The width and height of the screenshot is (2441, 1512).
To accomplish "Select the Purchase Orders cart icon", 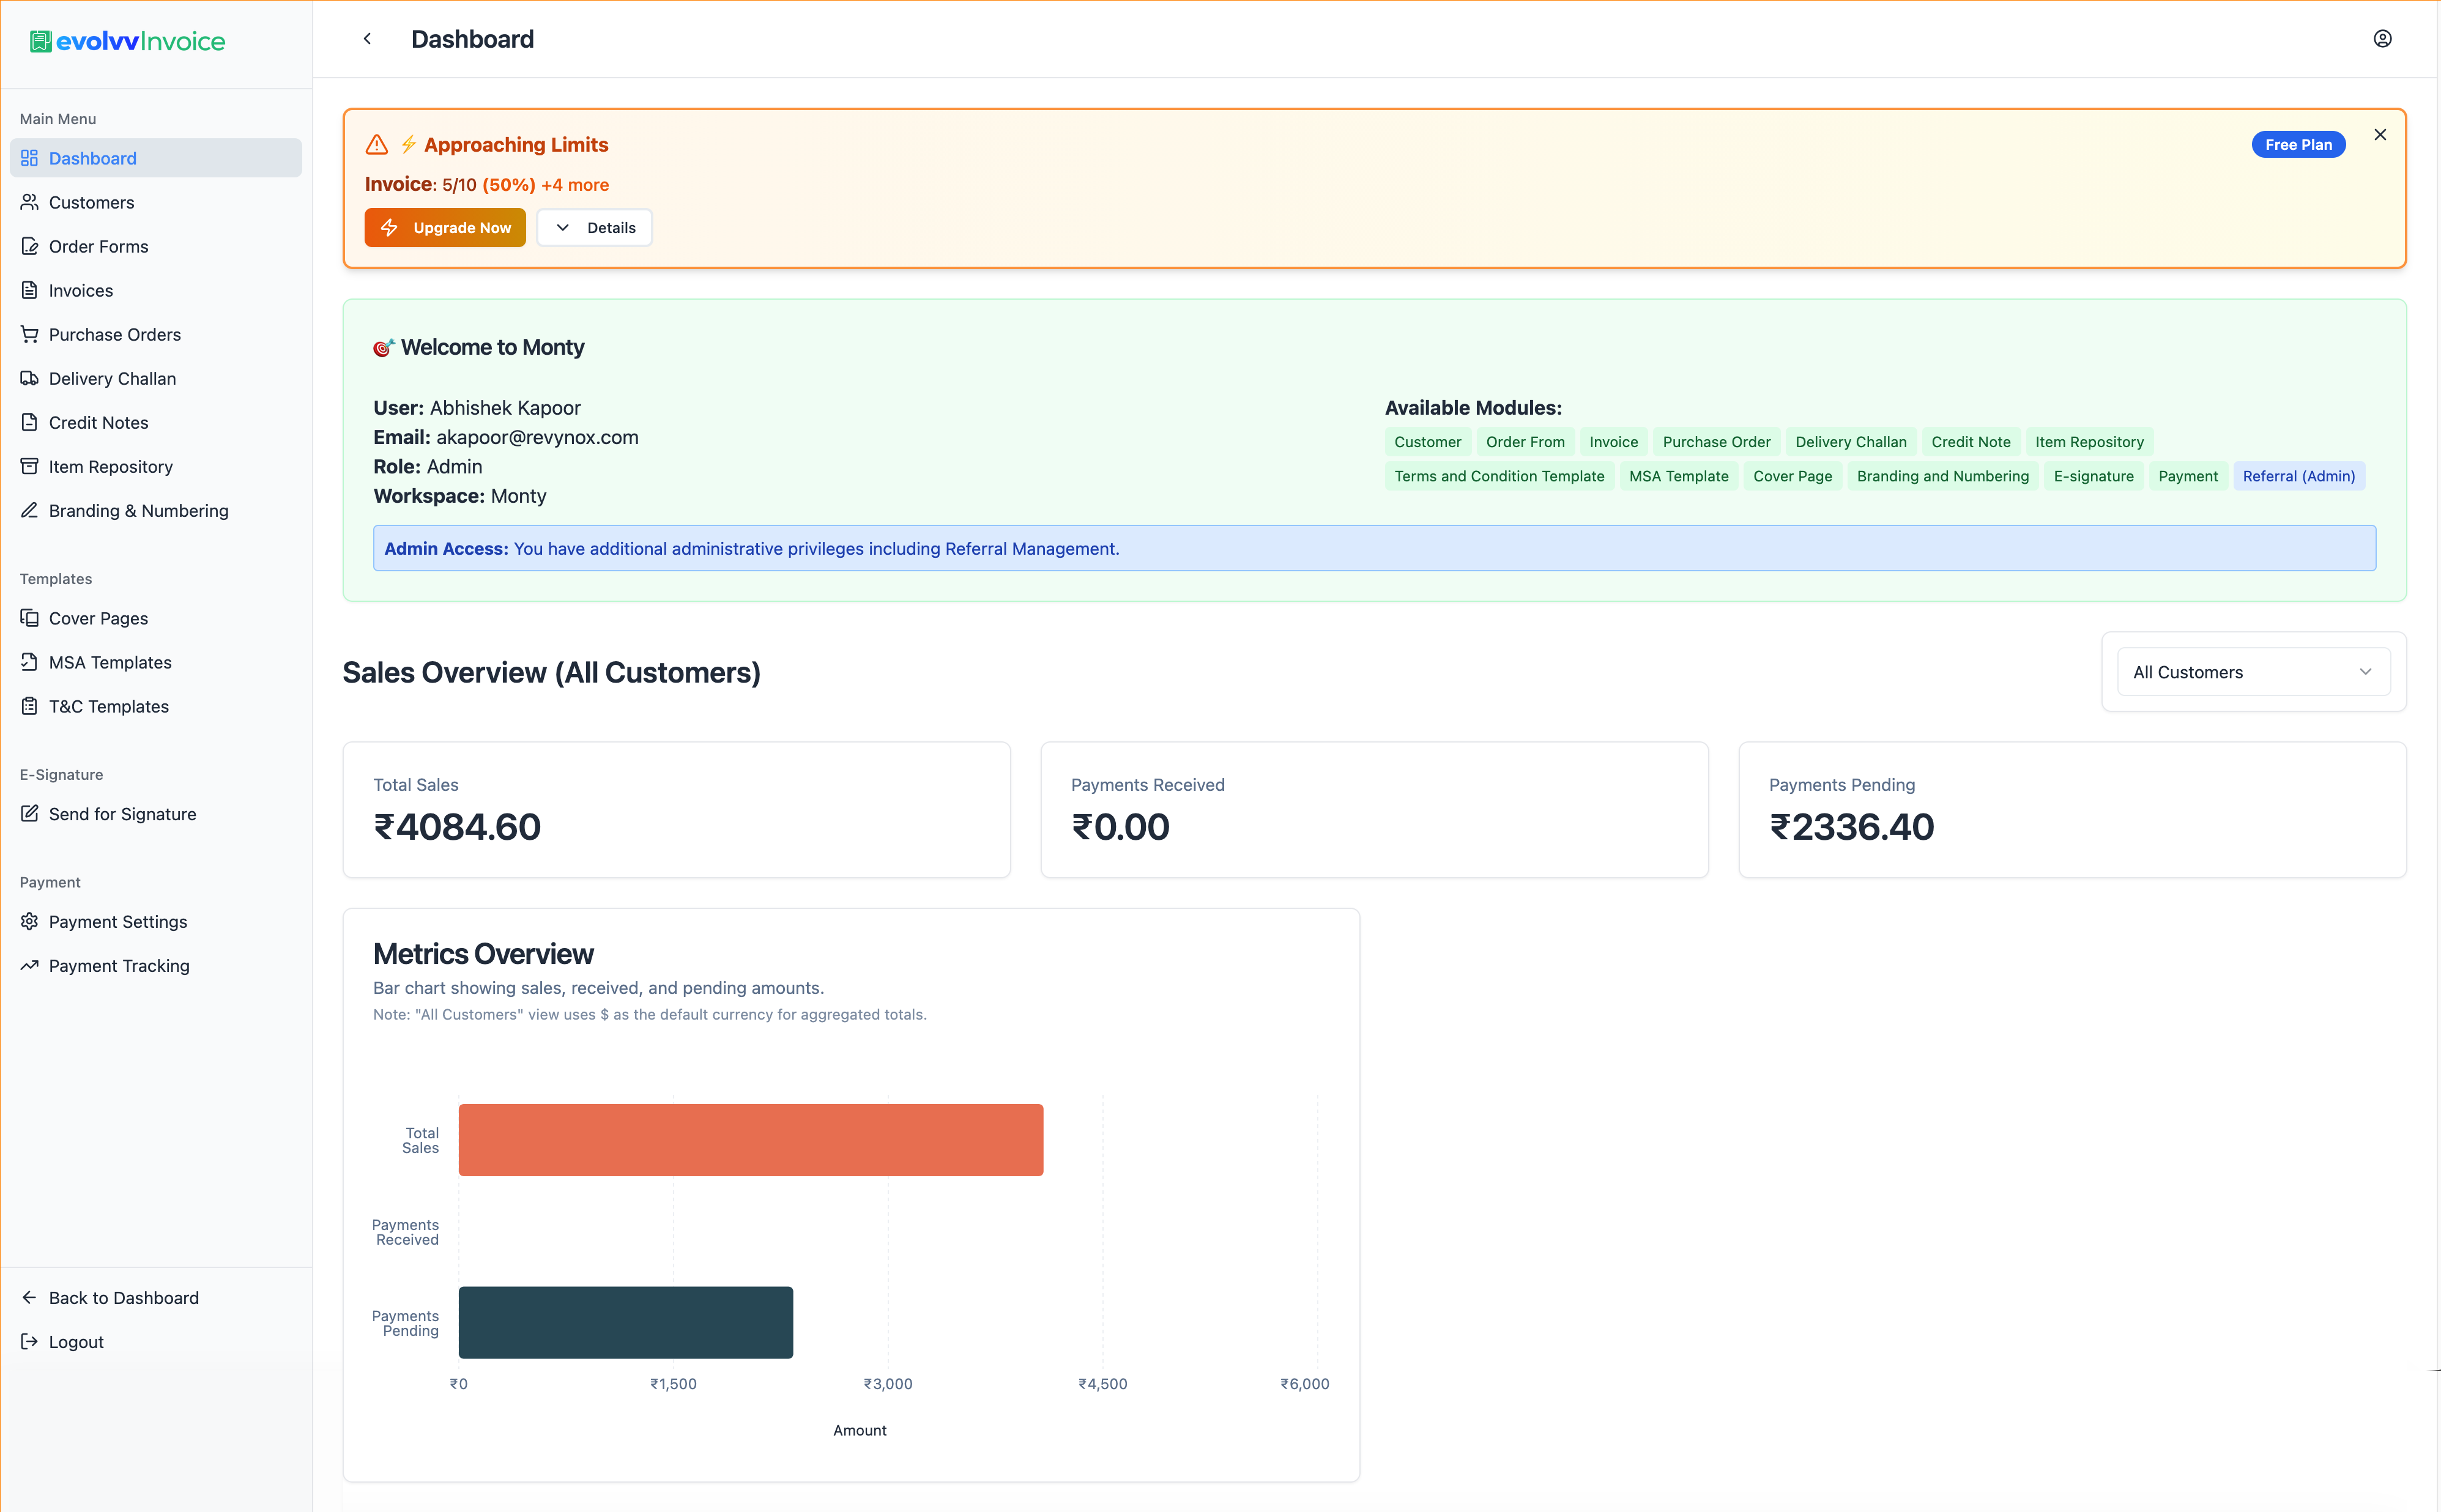I will coord(30,334).
